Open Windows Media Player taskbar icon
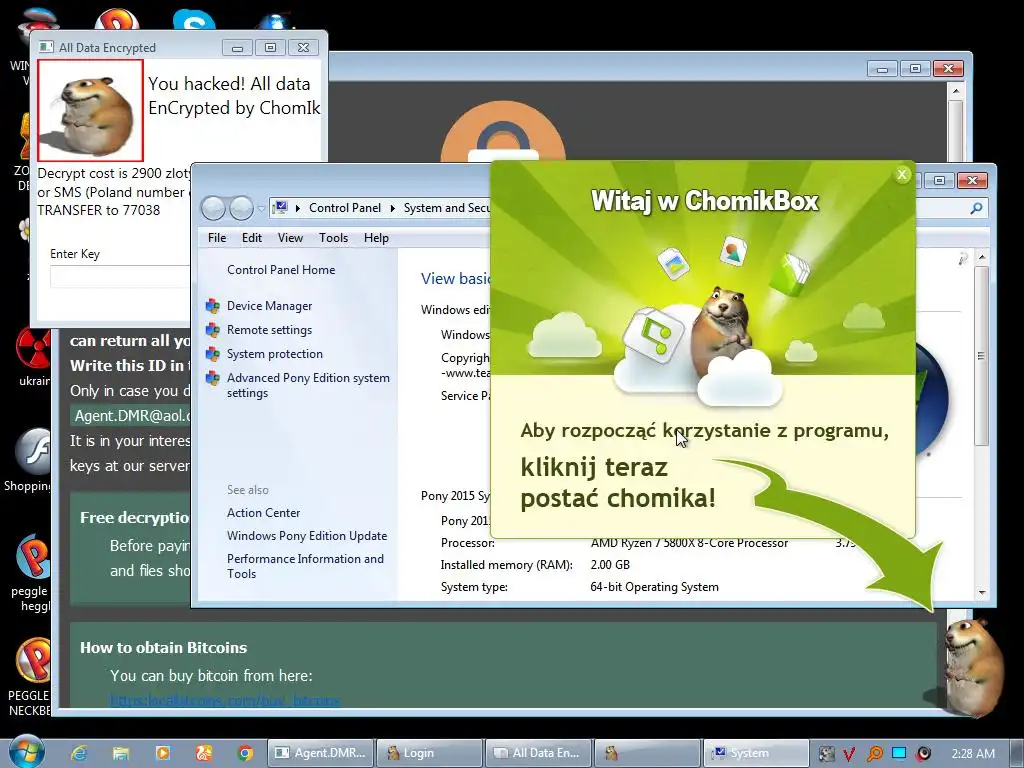The height and width of the screenshot is (768, 1024). [x=163, y=753]
